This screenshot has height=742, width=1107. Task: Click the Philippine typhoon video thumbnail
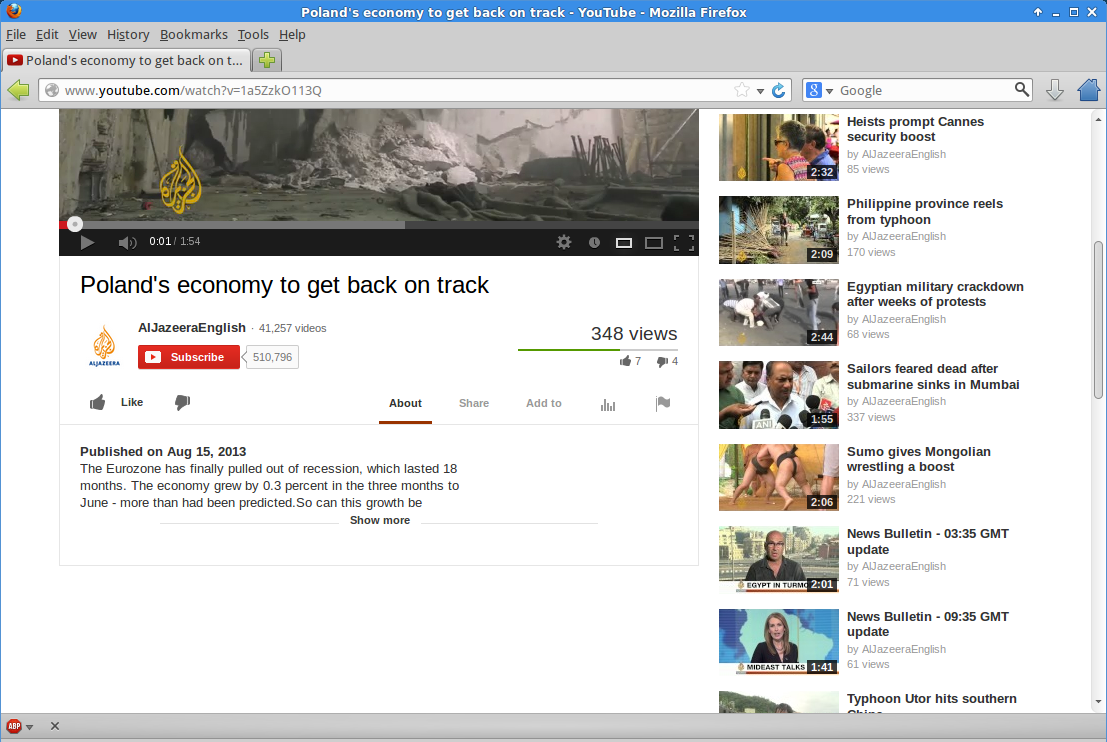[779, 230]
